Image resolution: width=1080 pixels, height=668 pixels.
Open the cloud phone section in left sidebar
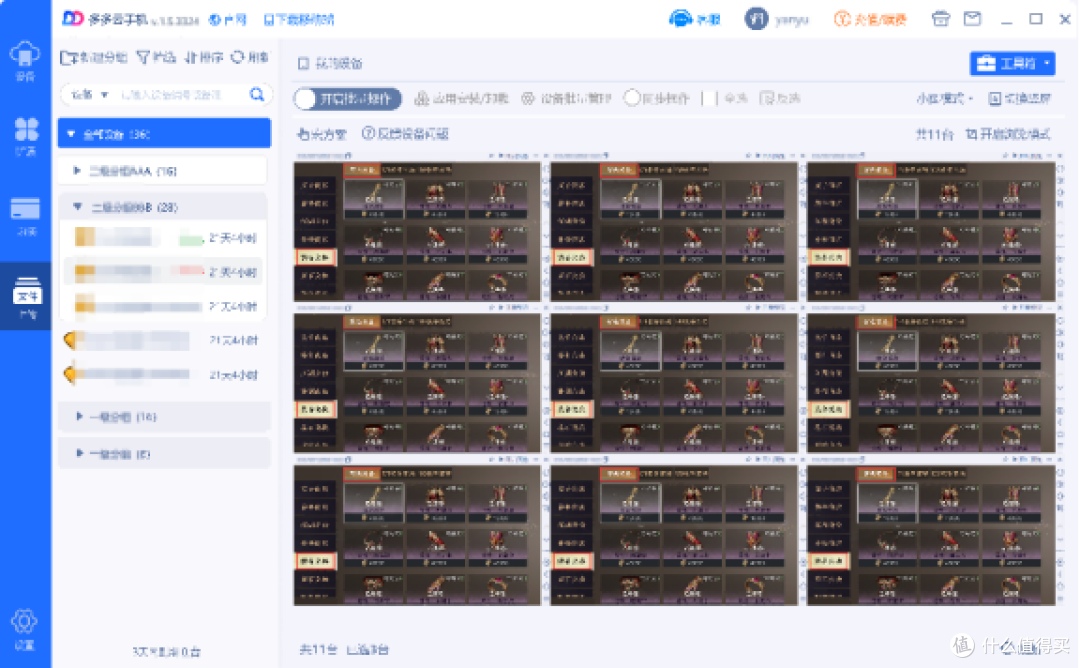[x=25, y=61]
